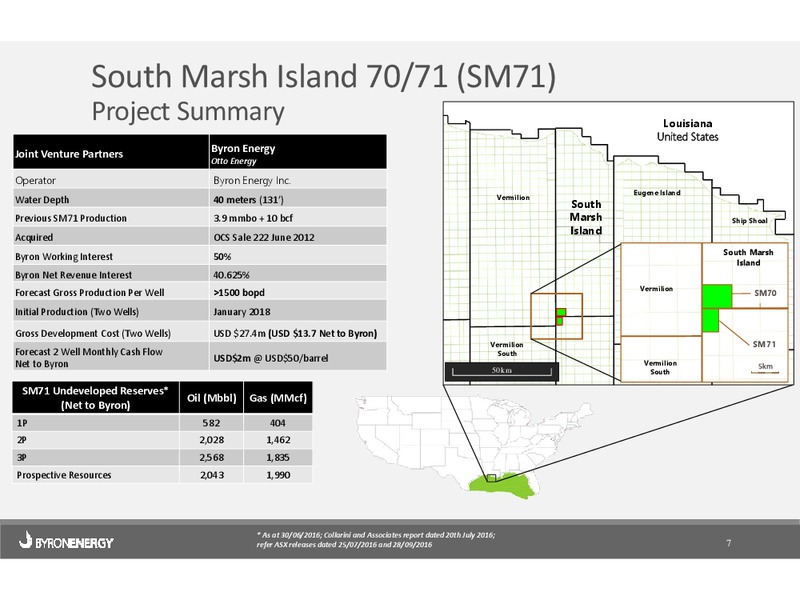800x600 pixels.
Task: Click 'Byron Working Interest' label
Action: pyautogui.click(x=64, y=257)
